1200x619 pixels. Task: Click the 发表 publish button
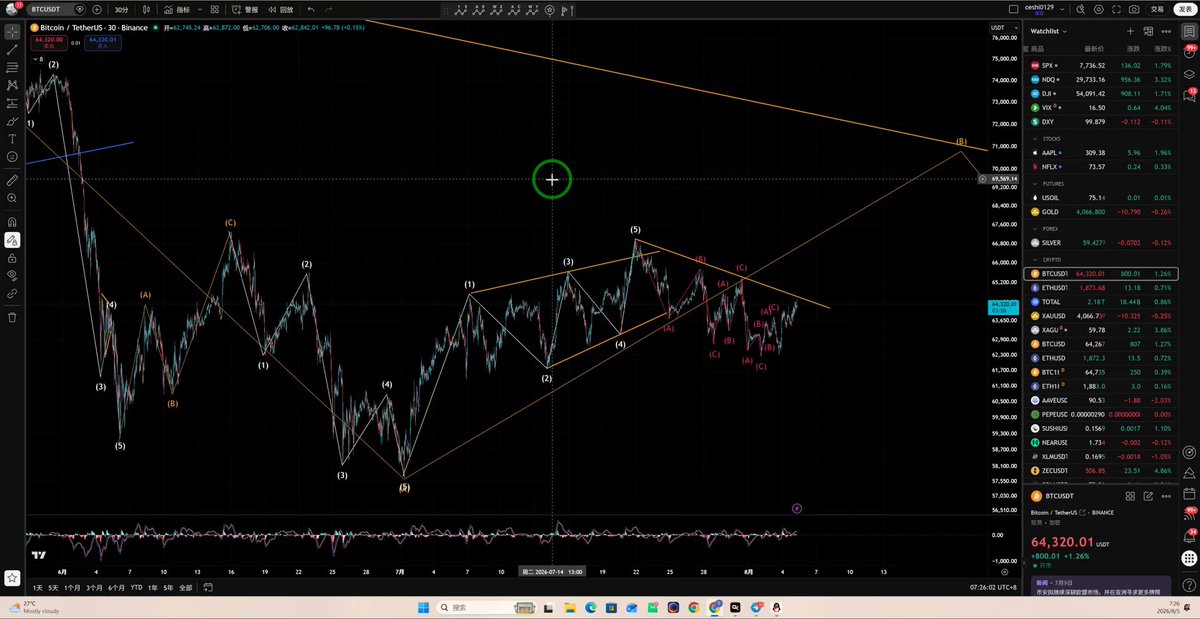coord(1185,9)
